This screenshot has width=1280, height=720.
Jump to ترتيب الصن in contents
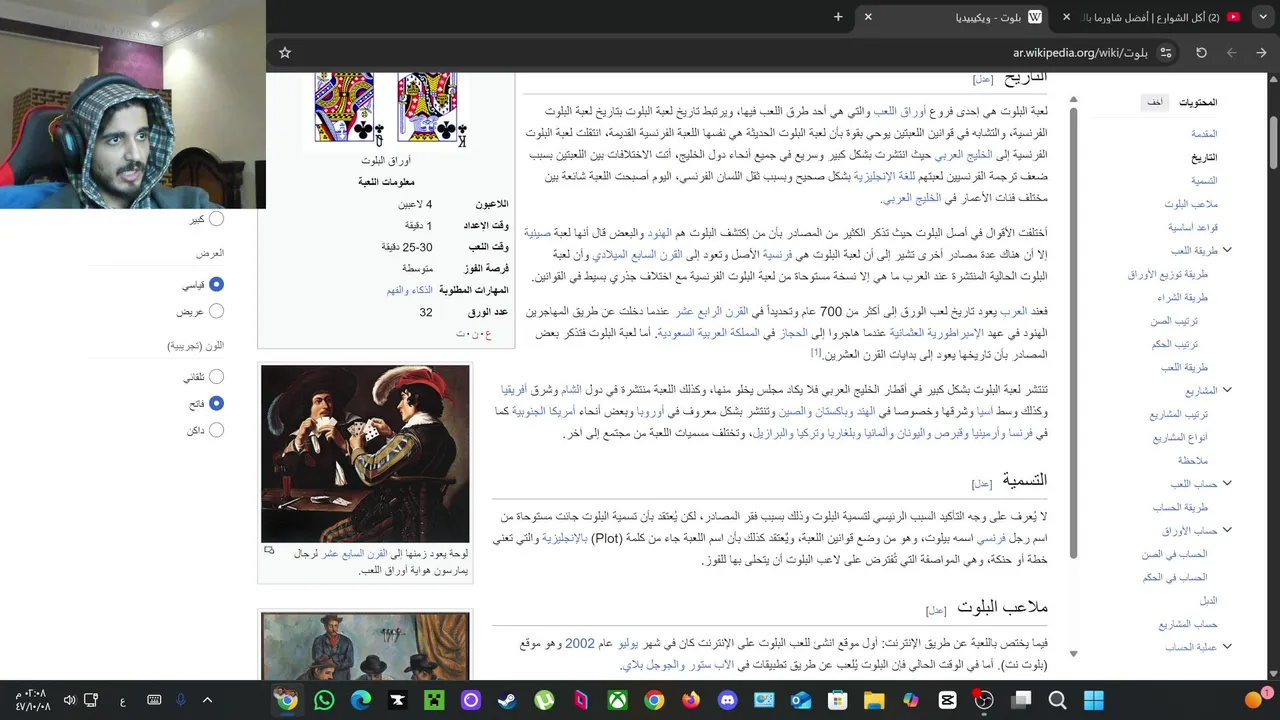pos(1175,321)
